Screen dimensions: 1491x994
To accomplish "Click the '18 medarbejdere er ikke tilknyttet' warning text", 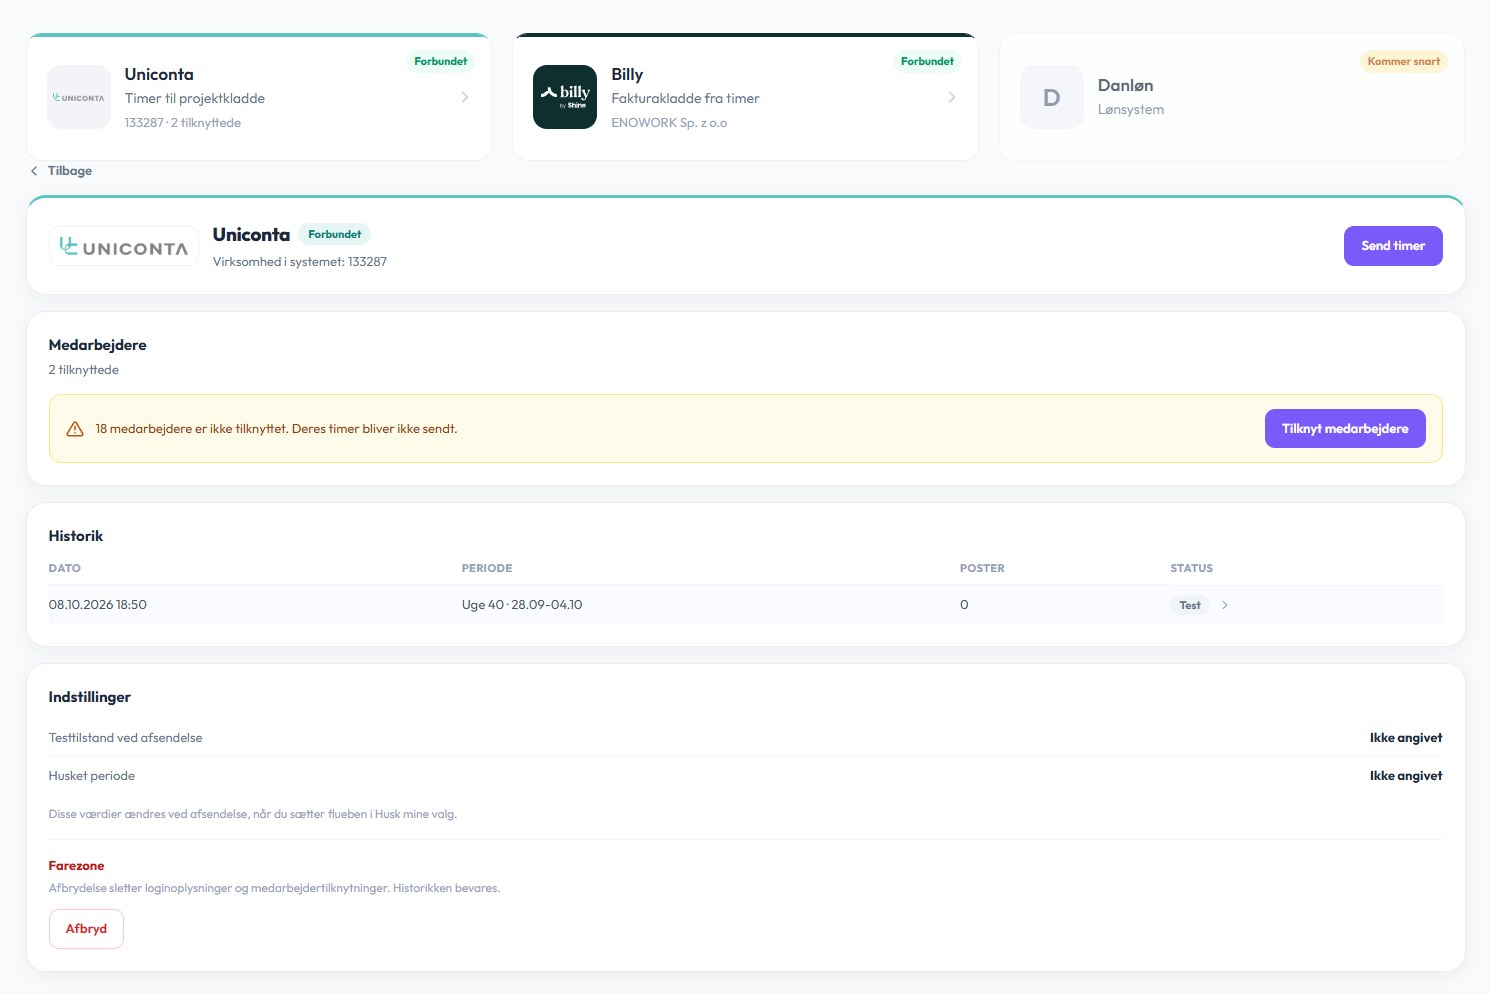I will (x=276, y=429).
